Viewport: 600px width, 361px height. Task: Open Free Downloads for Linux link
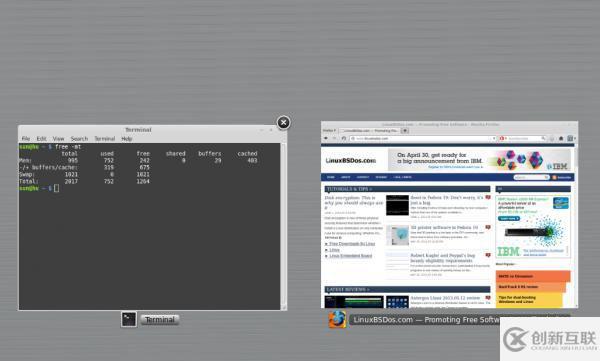[x=352, y=243]
